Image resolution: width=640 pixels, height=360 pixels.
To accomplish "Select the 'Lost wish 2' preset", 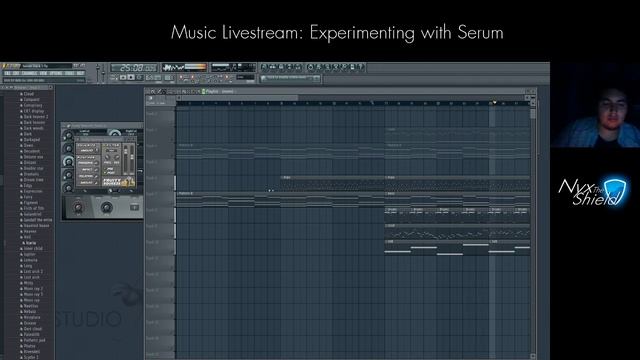I will [x=33, y=271].
